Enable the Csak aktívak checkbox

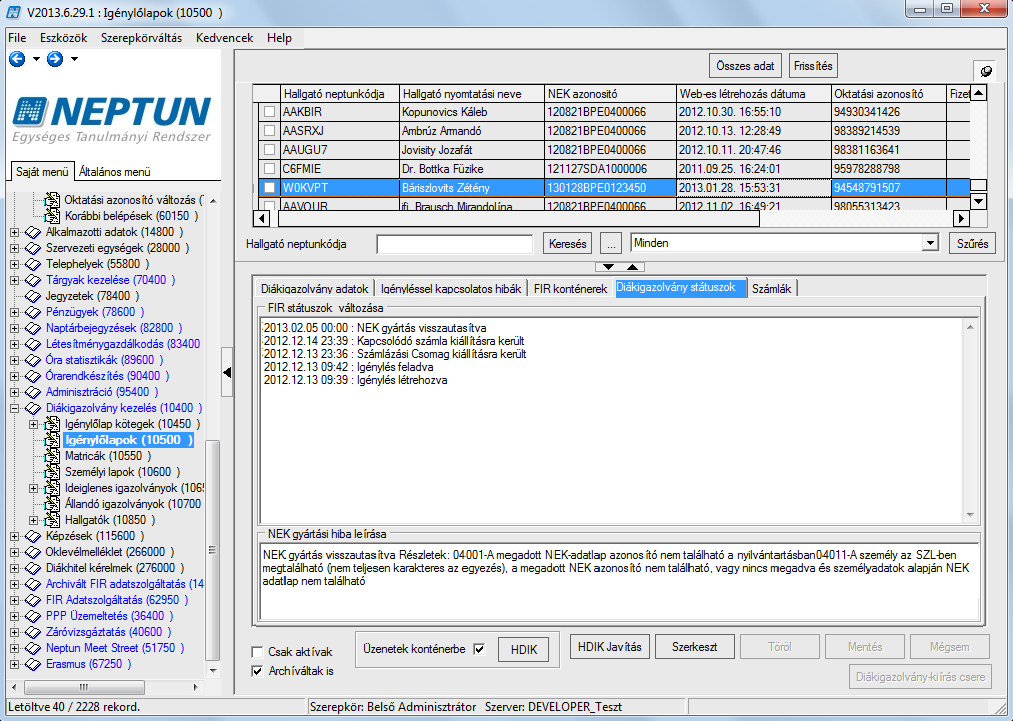tap(257, 652)
